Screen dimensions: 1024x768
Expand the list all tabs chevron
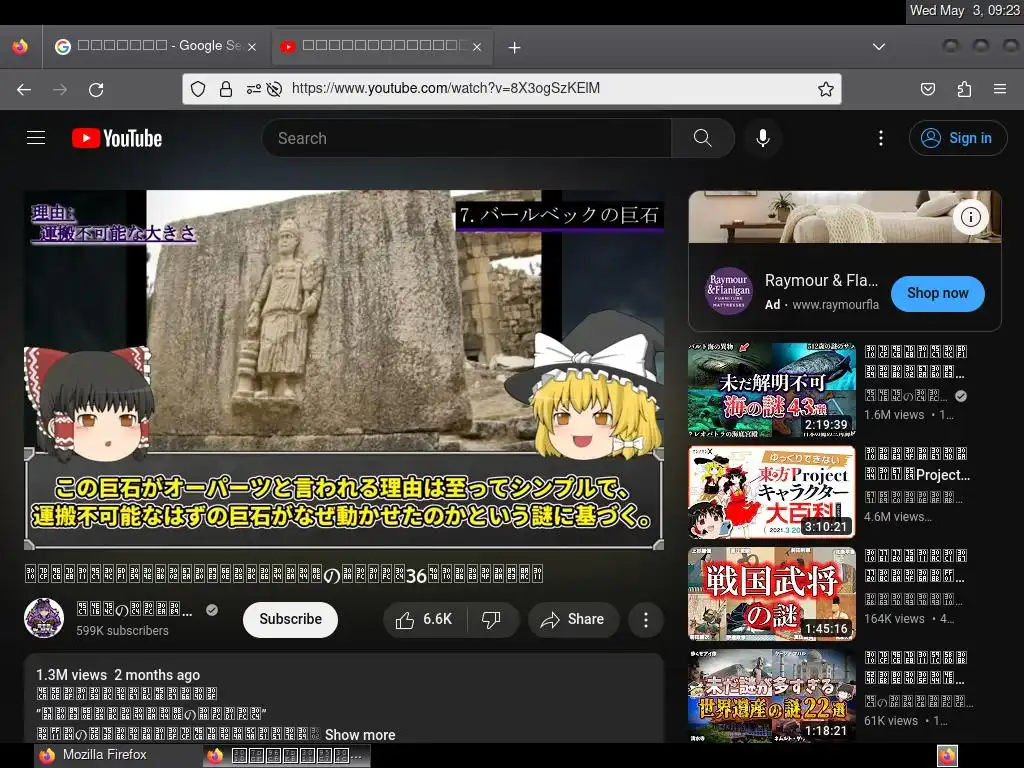(879, 46)
